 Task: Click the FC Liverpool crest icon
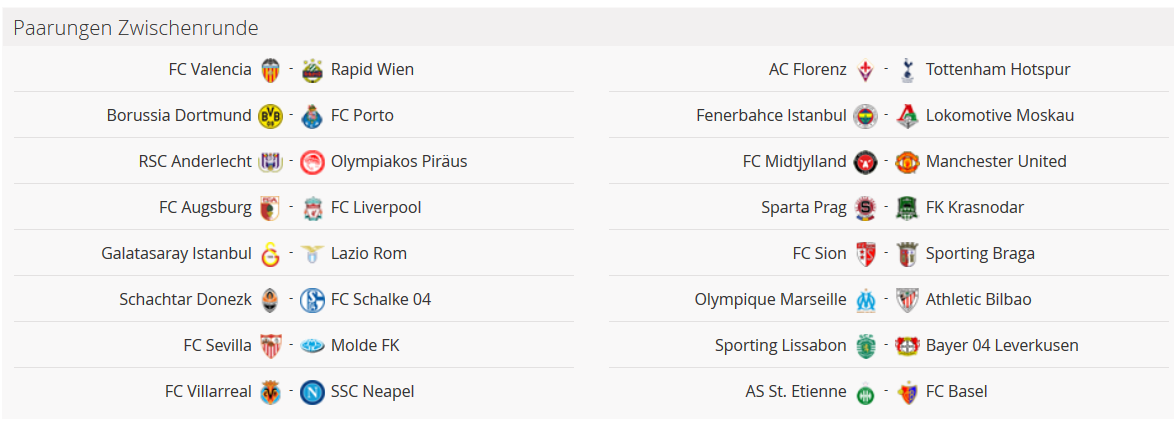pos(312,208)
